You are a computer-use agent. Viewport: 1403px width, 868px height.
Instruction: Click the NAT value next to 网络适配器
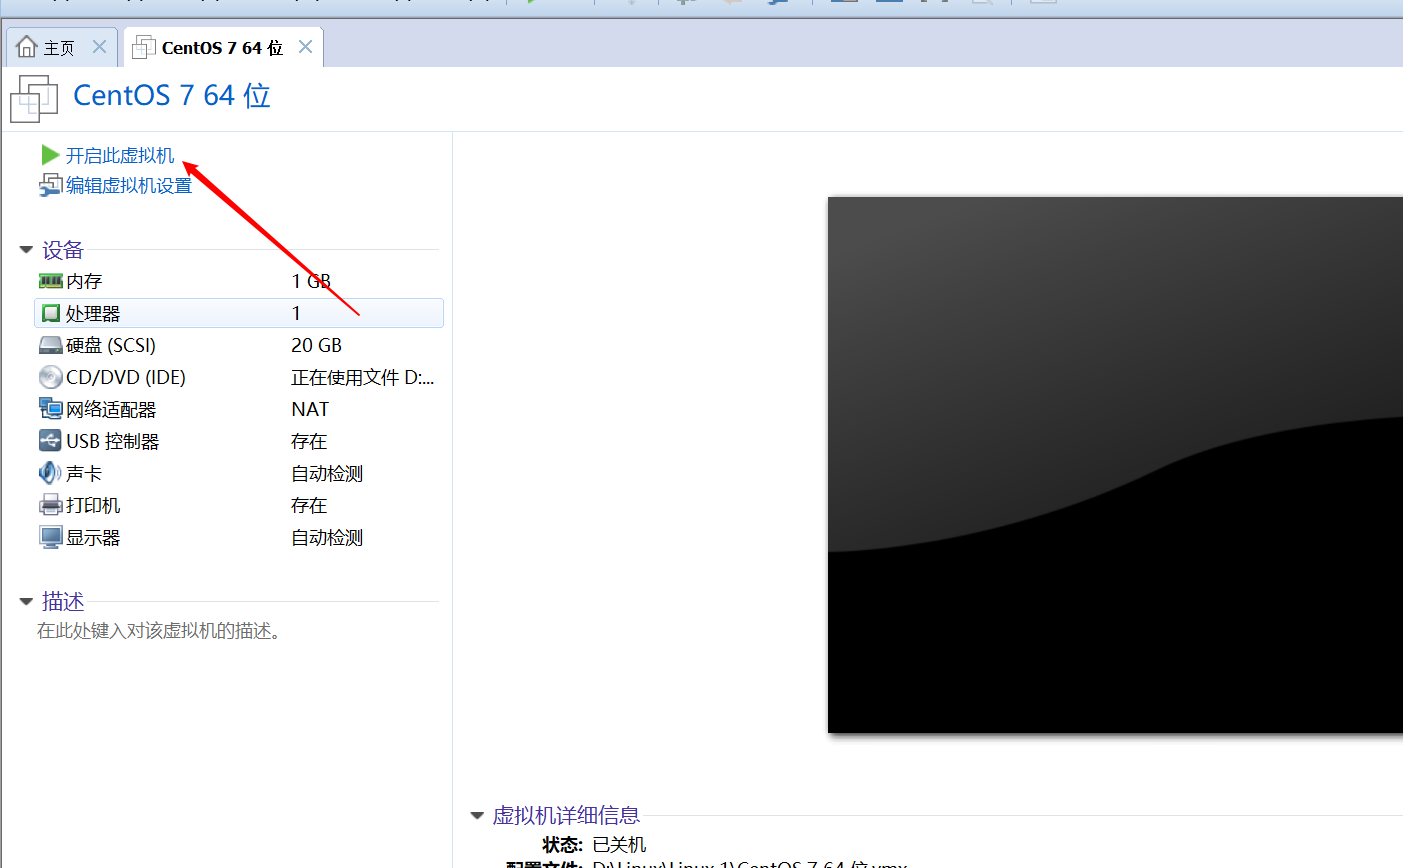(310, 408)
